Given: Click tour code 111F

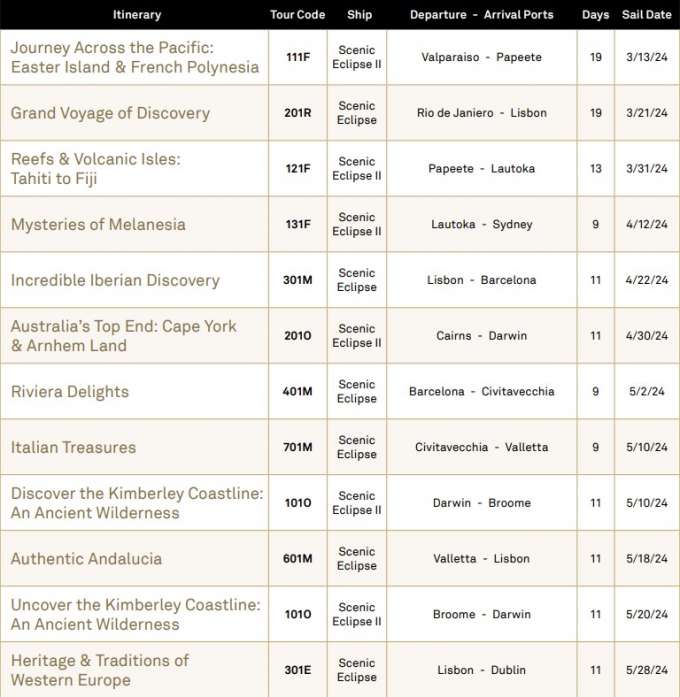Looking at the screenshot, I should click(297, 57).
